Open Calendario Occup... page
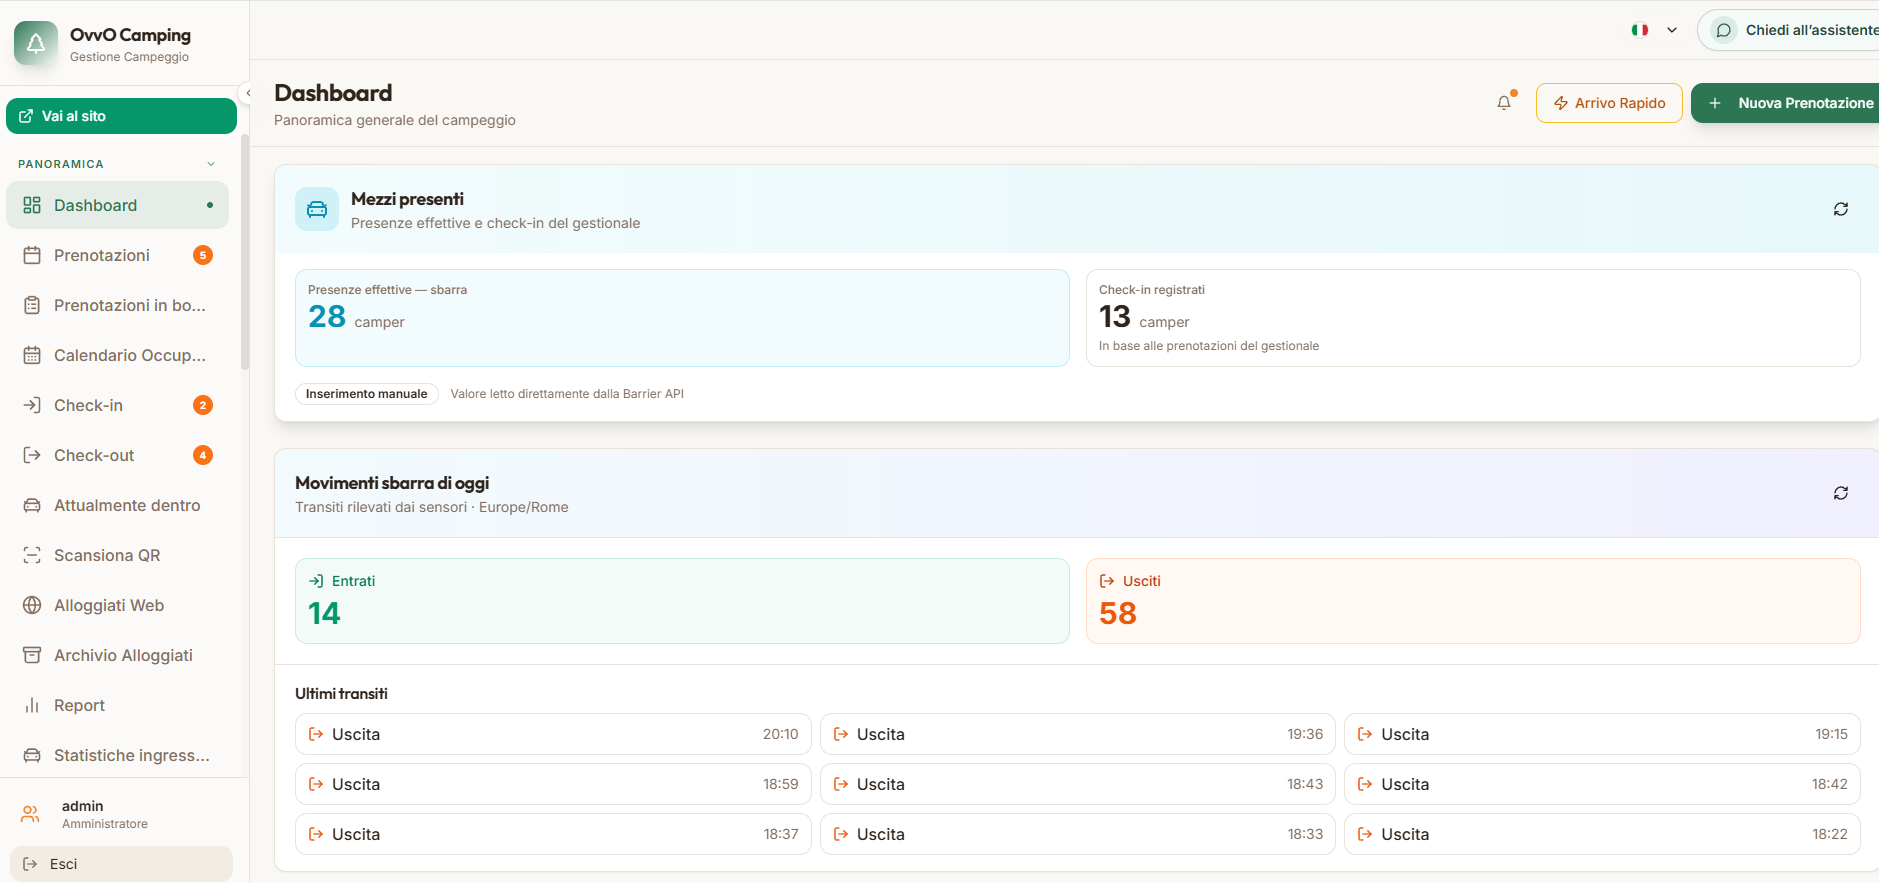The height and width of the screenshot is (883, 1879). pos(118,355)
